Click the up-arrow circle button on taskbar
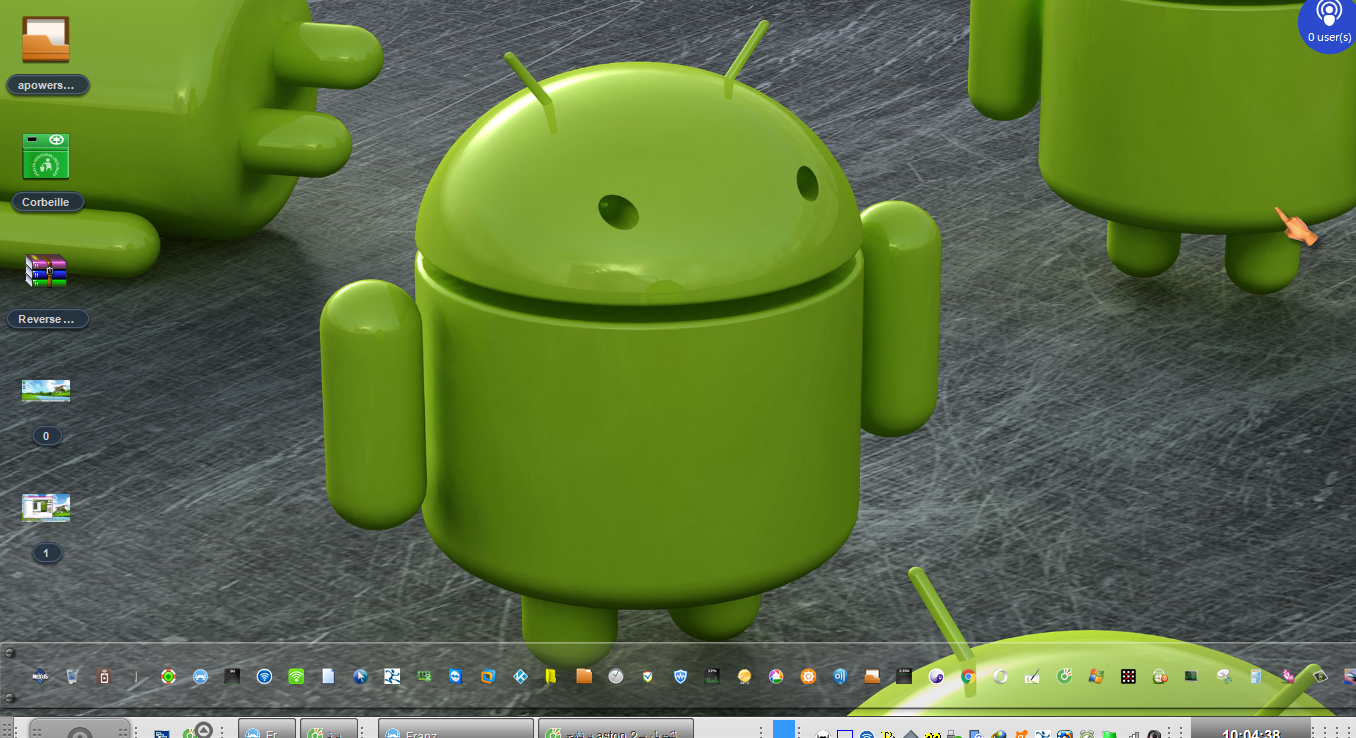Screen dimensions: 1356x738 [x=204, y=730]
